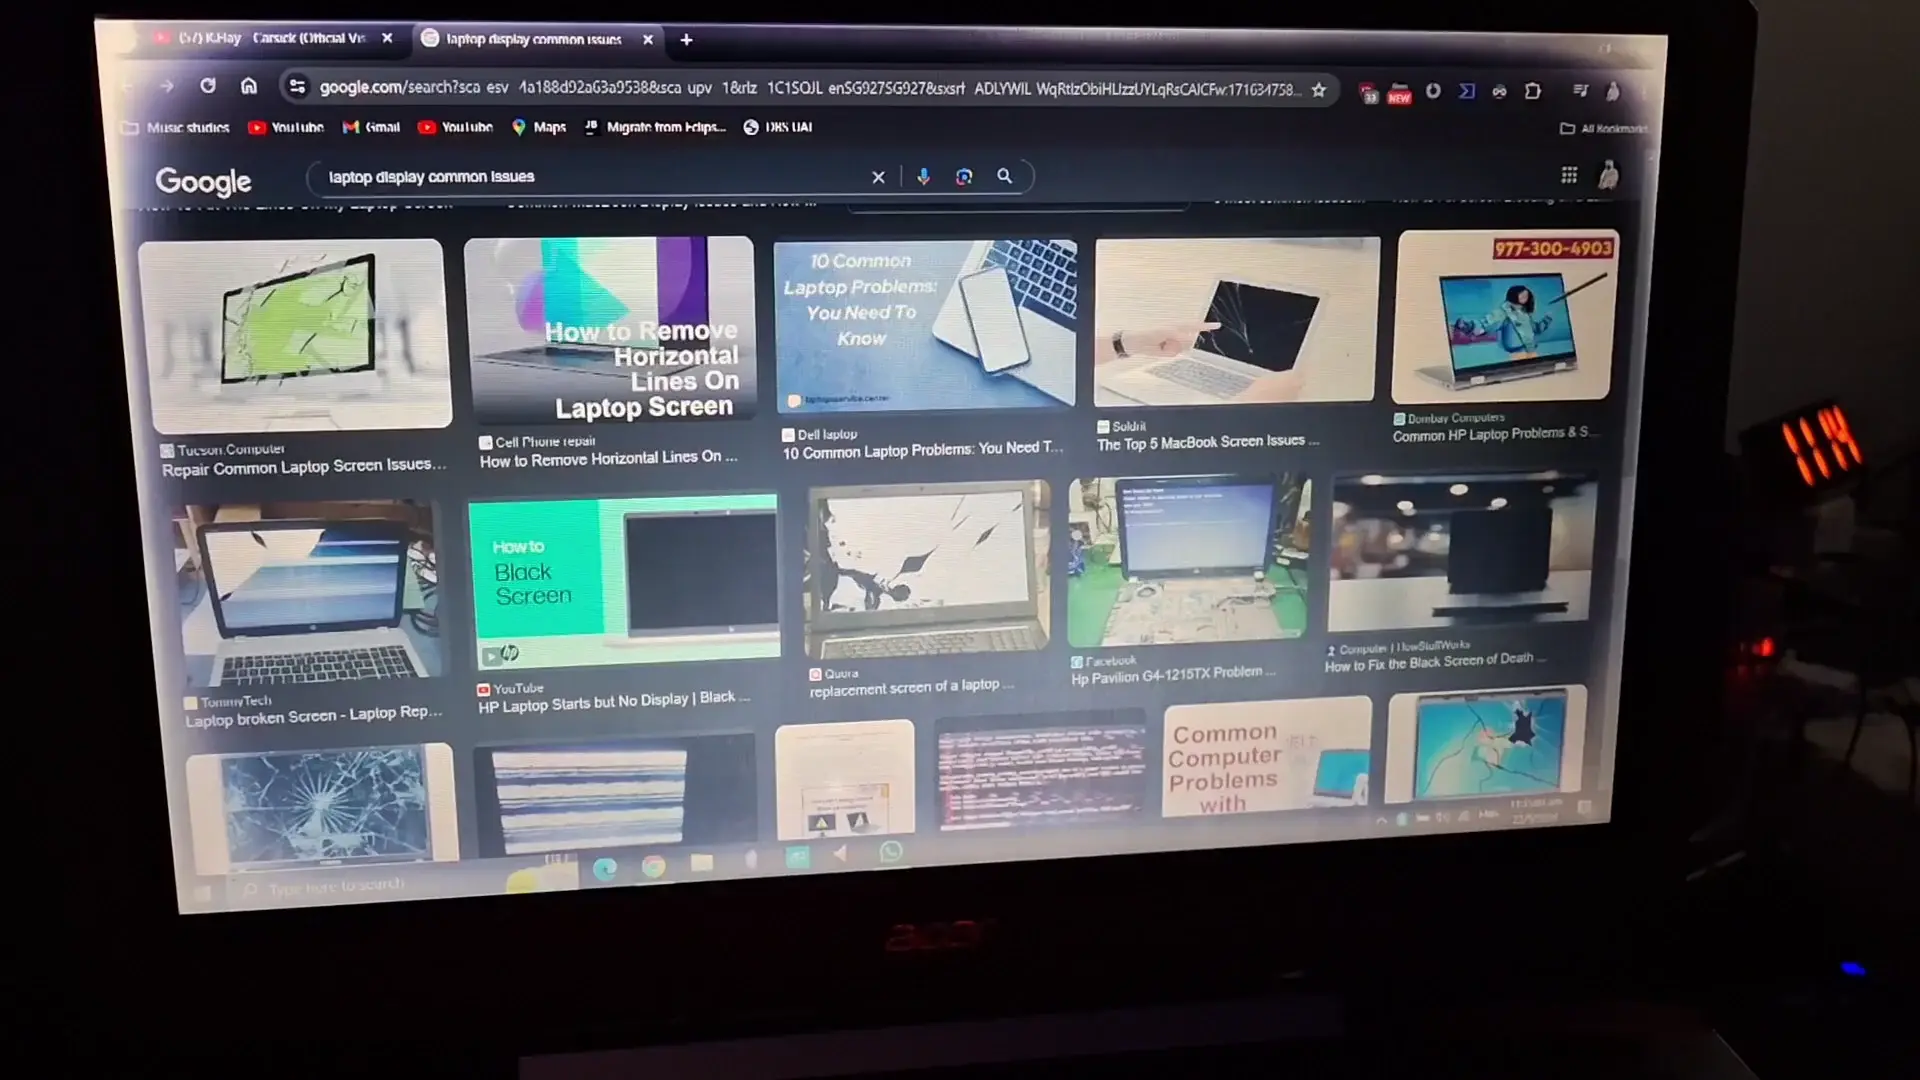
Task: Launch Microsoft Edge from the taskbar
Action: pyautogui.click(x=606, y=868)
